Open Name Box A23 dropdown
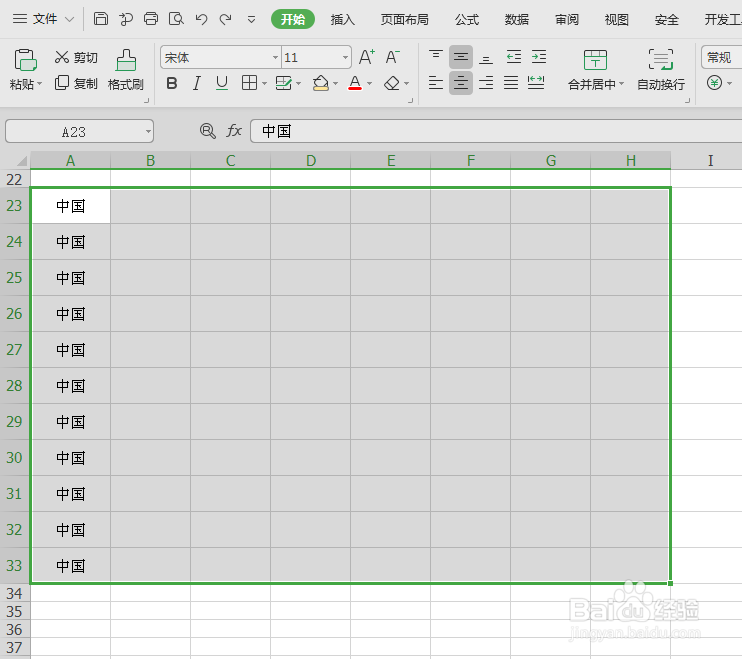The image size is (742, 659). click(x=148, y=132)
